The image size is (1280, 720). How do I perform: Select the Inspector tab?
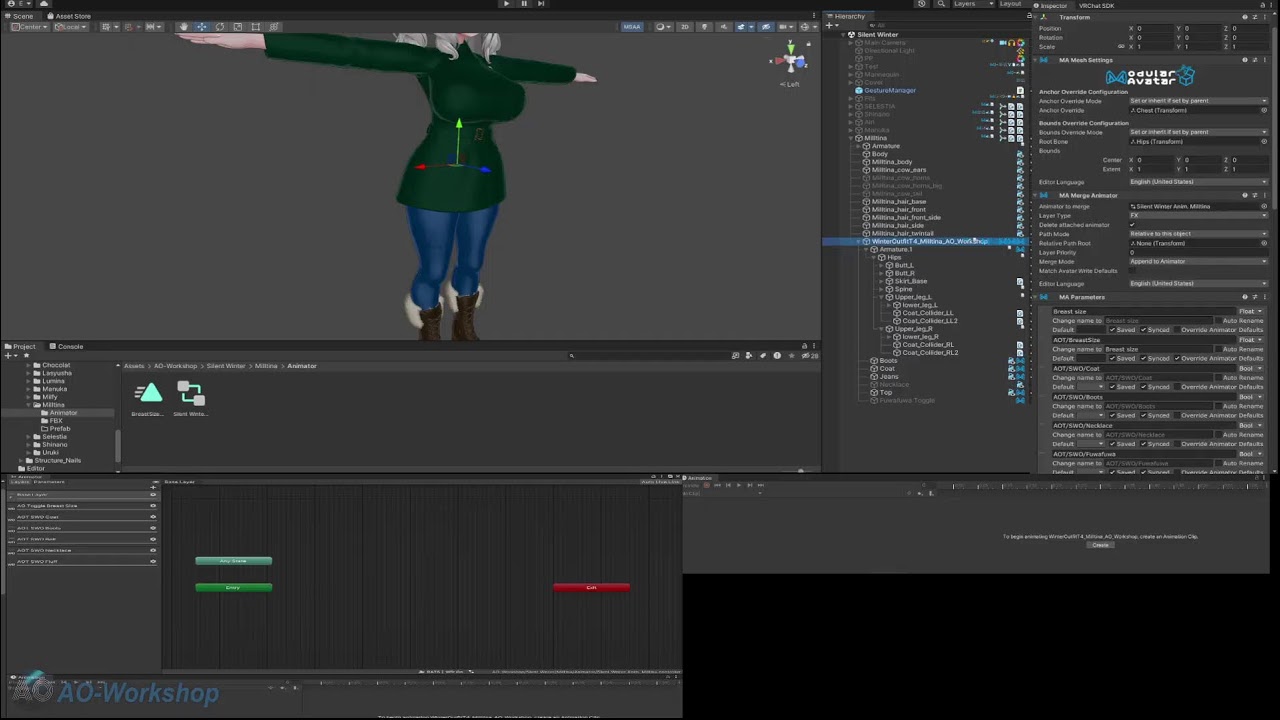pos(1052,6)
